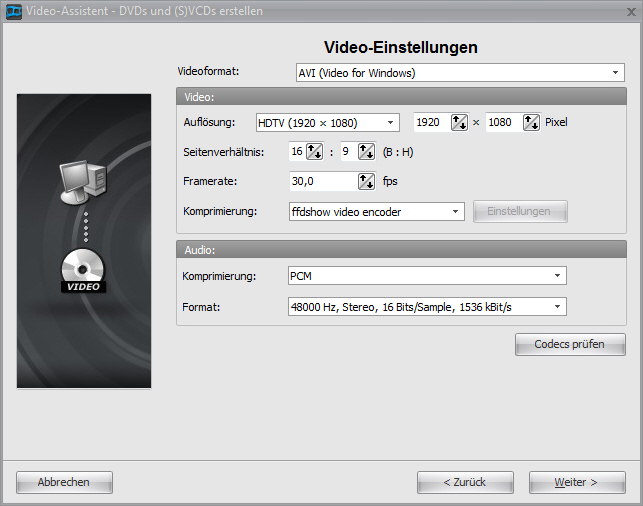Click the height 1080 spinner arrows
Viewport: 643px width, 506px height.
coord(531,123)
